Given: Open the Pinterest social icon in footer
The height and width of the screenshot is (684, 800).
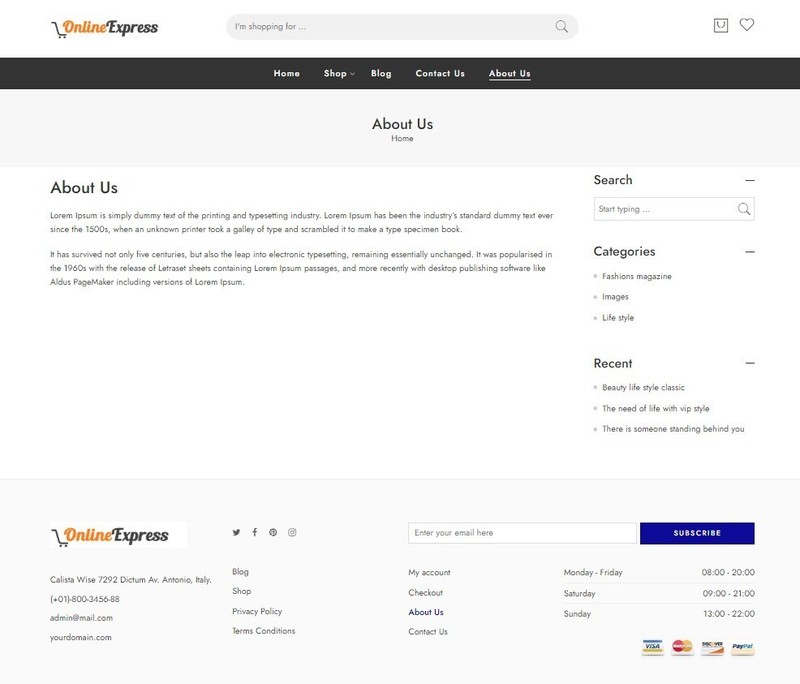Looking at the screenshot, I should 273,533.
